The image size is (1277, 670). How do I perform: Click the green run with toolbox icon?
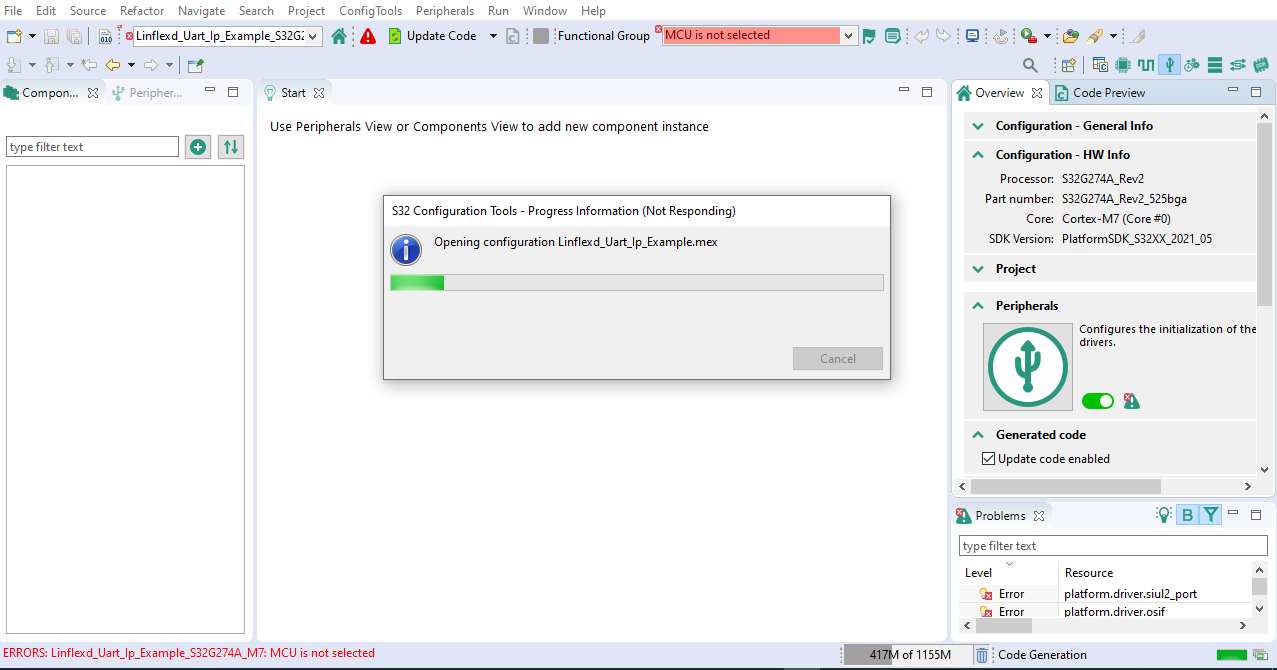coord(1028,36)
